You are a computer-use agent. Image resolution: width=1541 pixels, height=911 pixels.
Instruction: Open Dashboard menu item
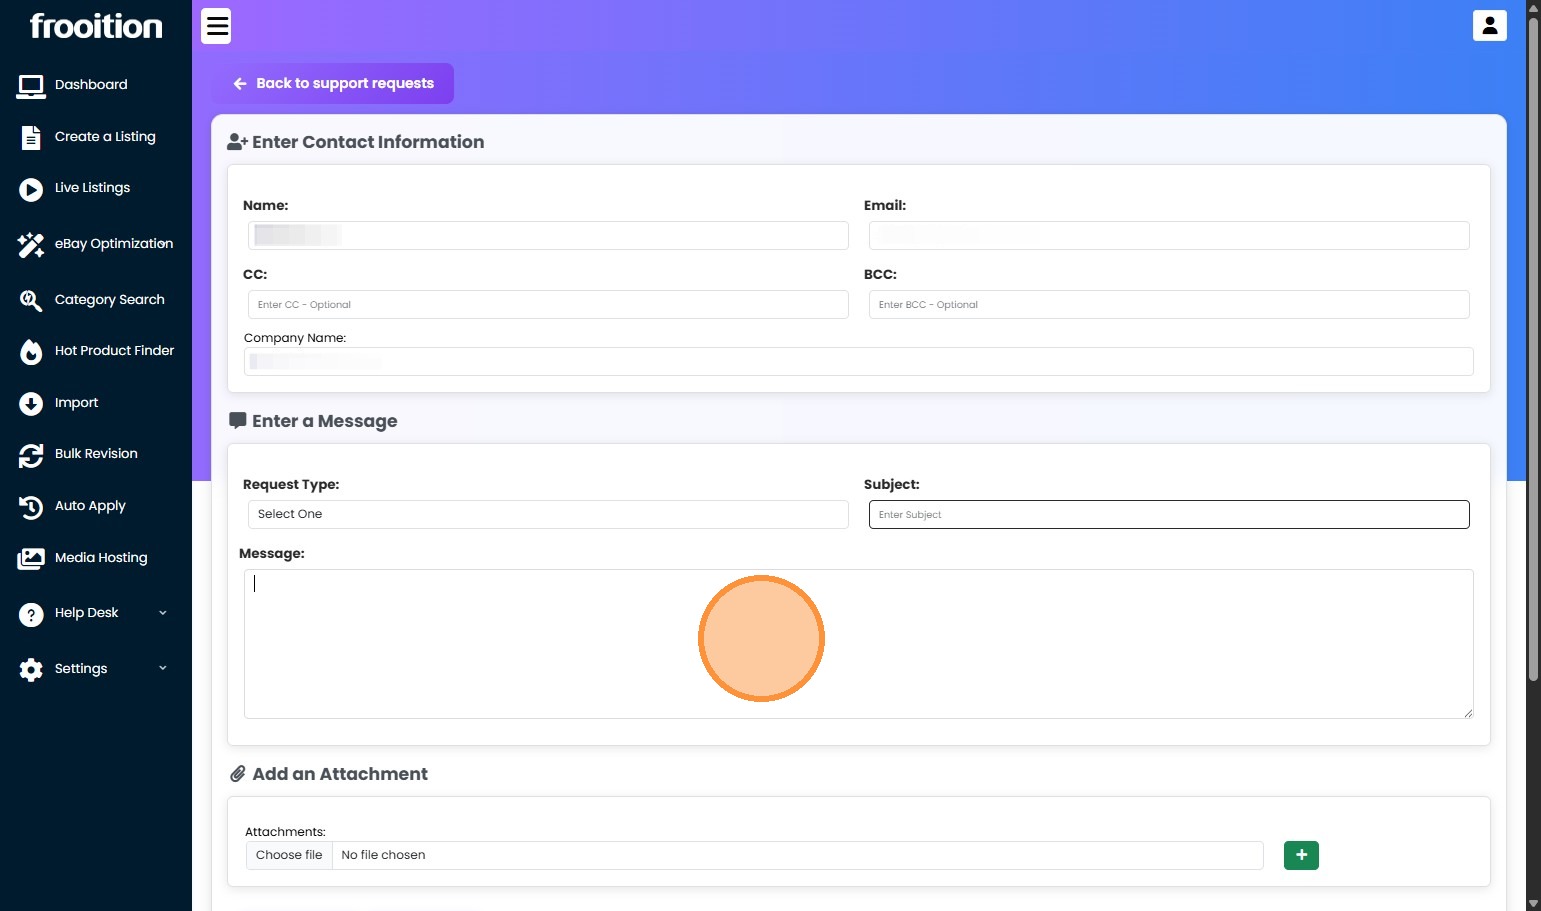coord(91,85)
